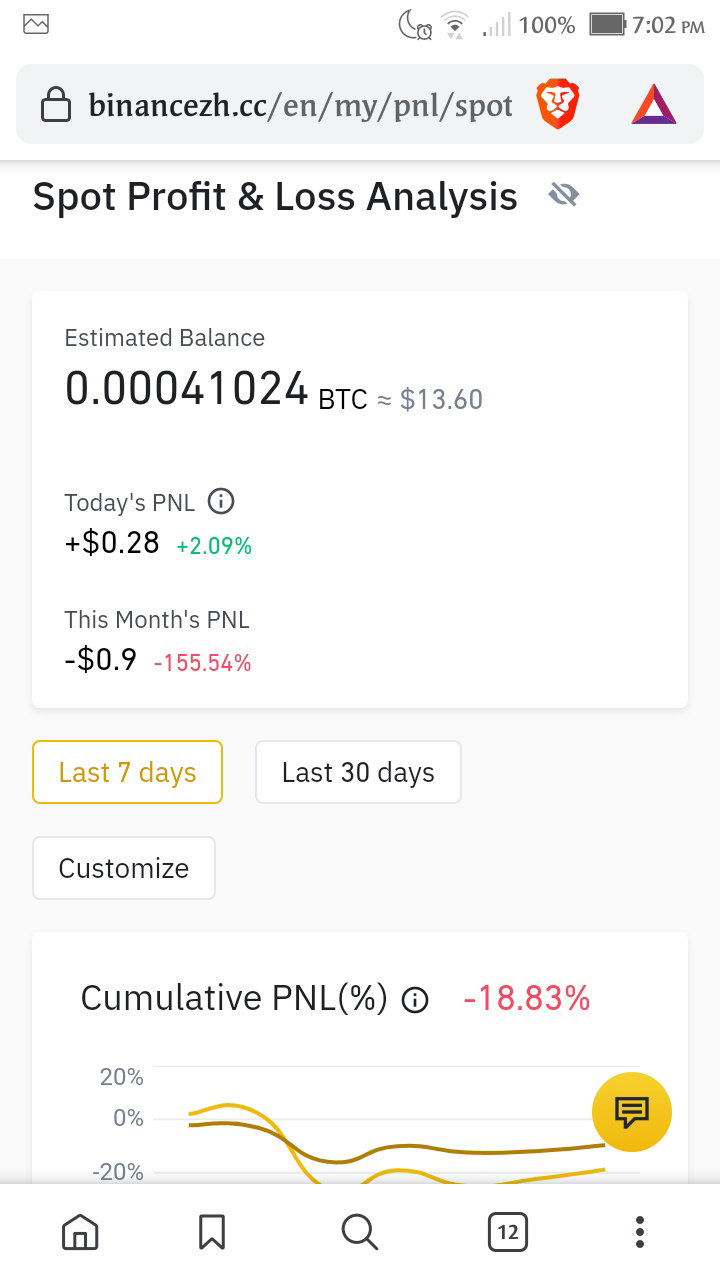This screenshot has height=1280, width=720.
Task: Open the bookmarks icon in bottom bar
Action: click(x=212, y=1232)
